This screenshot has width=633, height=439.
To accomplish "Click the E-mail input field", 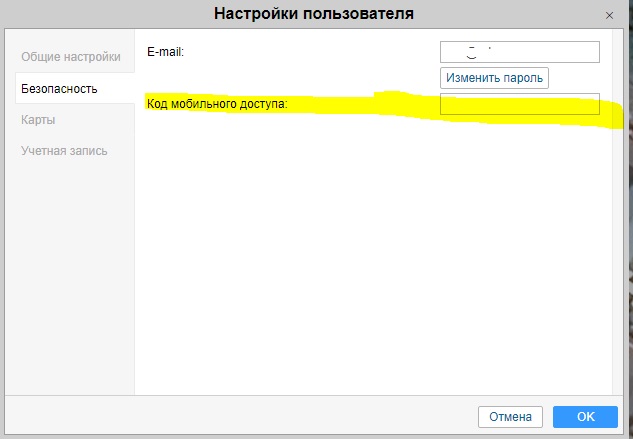I will pos(519,52).
